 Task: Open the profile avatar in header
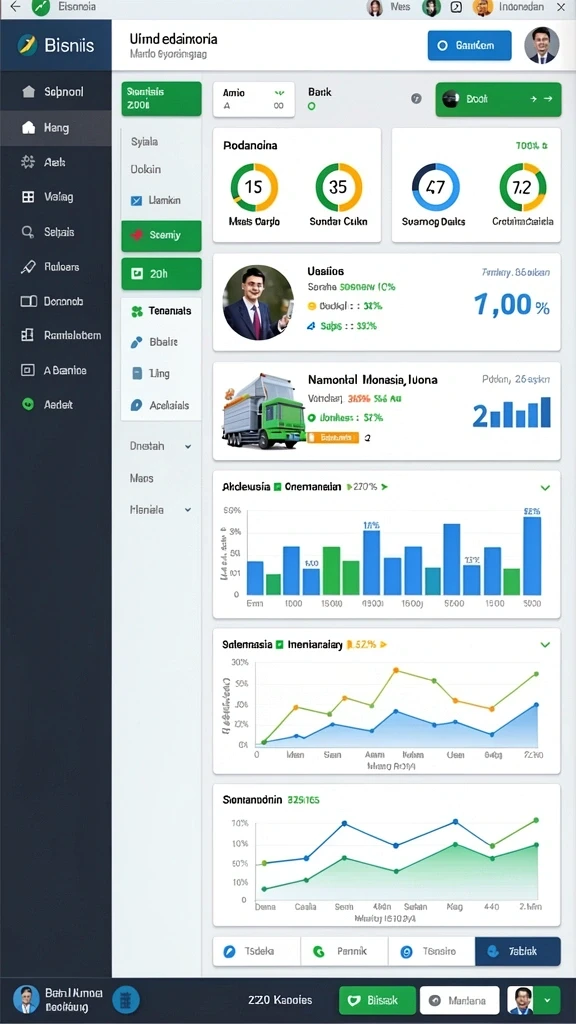point(541,45)
